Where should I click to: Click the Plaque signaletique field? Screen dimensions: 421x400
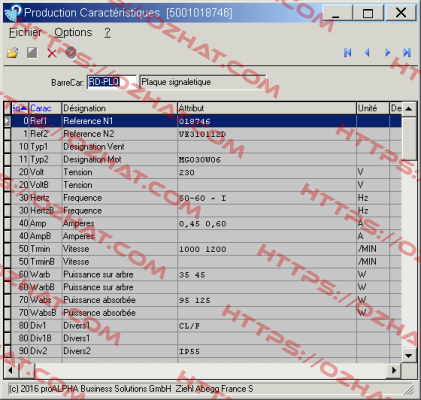click(x=202, y=82)
